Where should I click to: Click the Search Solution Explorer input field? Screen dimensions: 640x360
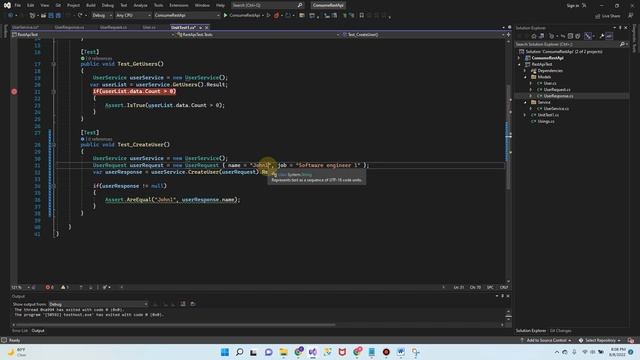coord(567,44)
